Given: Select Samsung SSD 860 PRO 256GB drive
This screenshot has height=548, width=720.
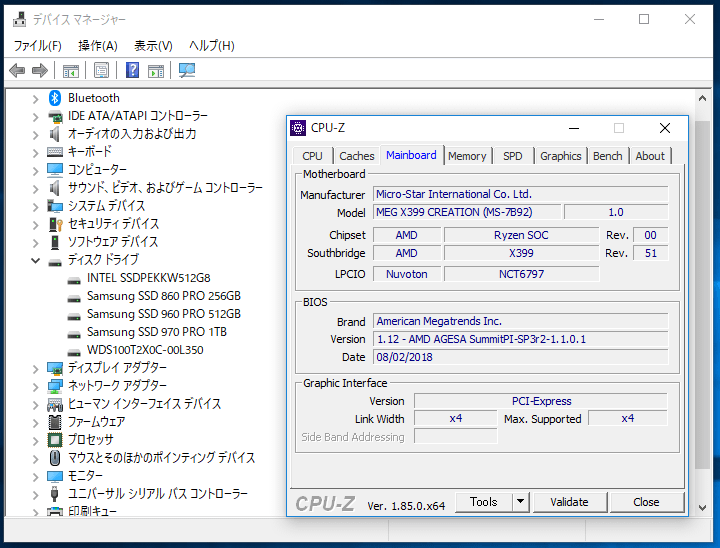Looking at the screenshot, I should [163, 296].
